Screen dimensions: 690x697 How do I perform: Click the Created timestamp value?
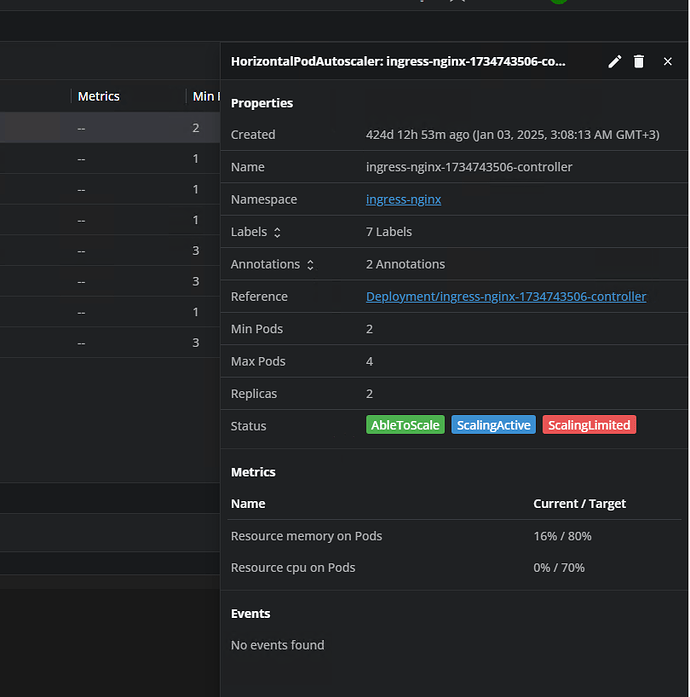click(512, 135)
